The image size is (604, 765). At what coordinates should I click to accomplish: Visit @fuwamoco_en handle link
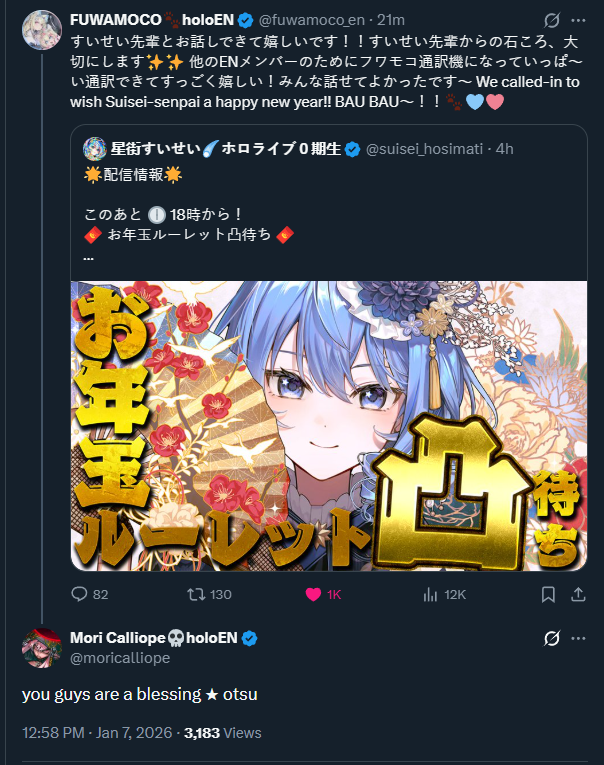311,20
